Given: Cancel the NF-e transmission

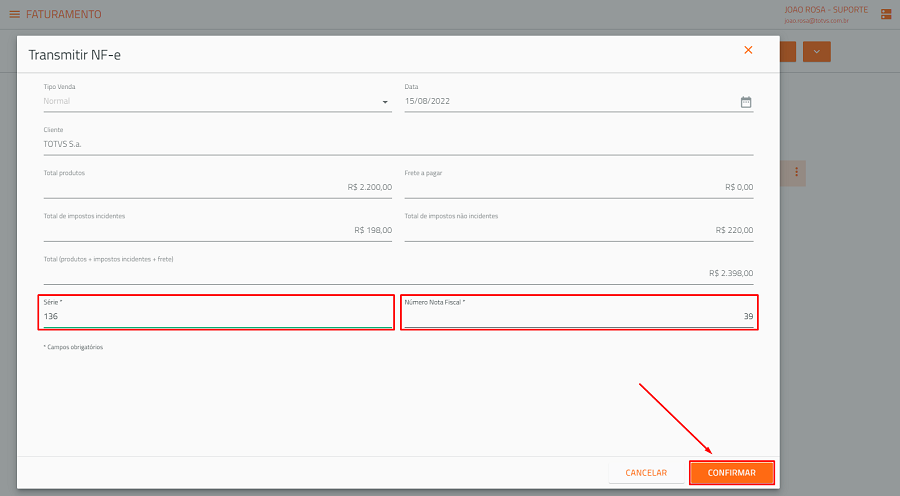Looking at the screenshot, I should tap(646, 472).
